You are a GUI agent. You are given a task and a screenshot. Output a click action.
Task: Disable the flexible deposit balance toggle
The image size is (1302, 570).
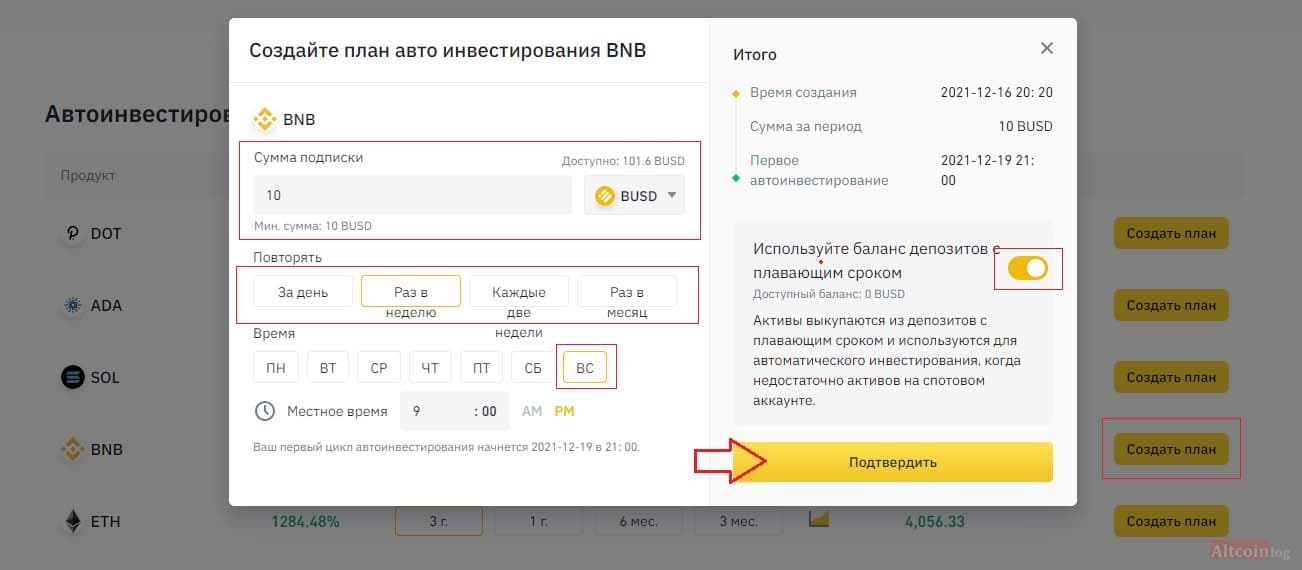pyautogui.click(x=1028, y=268)
